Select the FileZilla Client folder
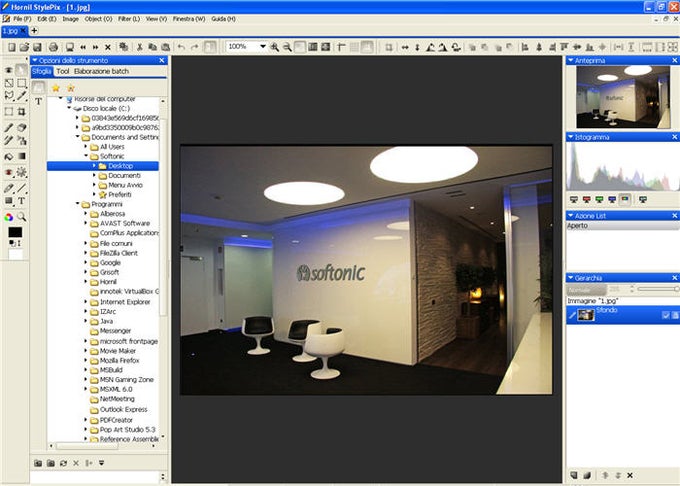The width and height of the screenshot is (680, 486). pyautogui.click(x=118, y=253)
